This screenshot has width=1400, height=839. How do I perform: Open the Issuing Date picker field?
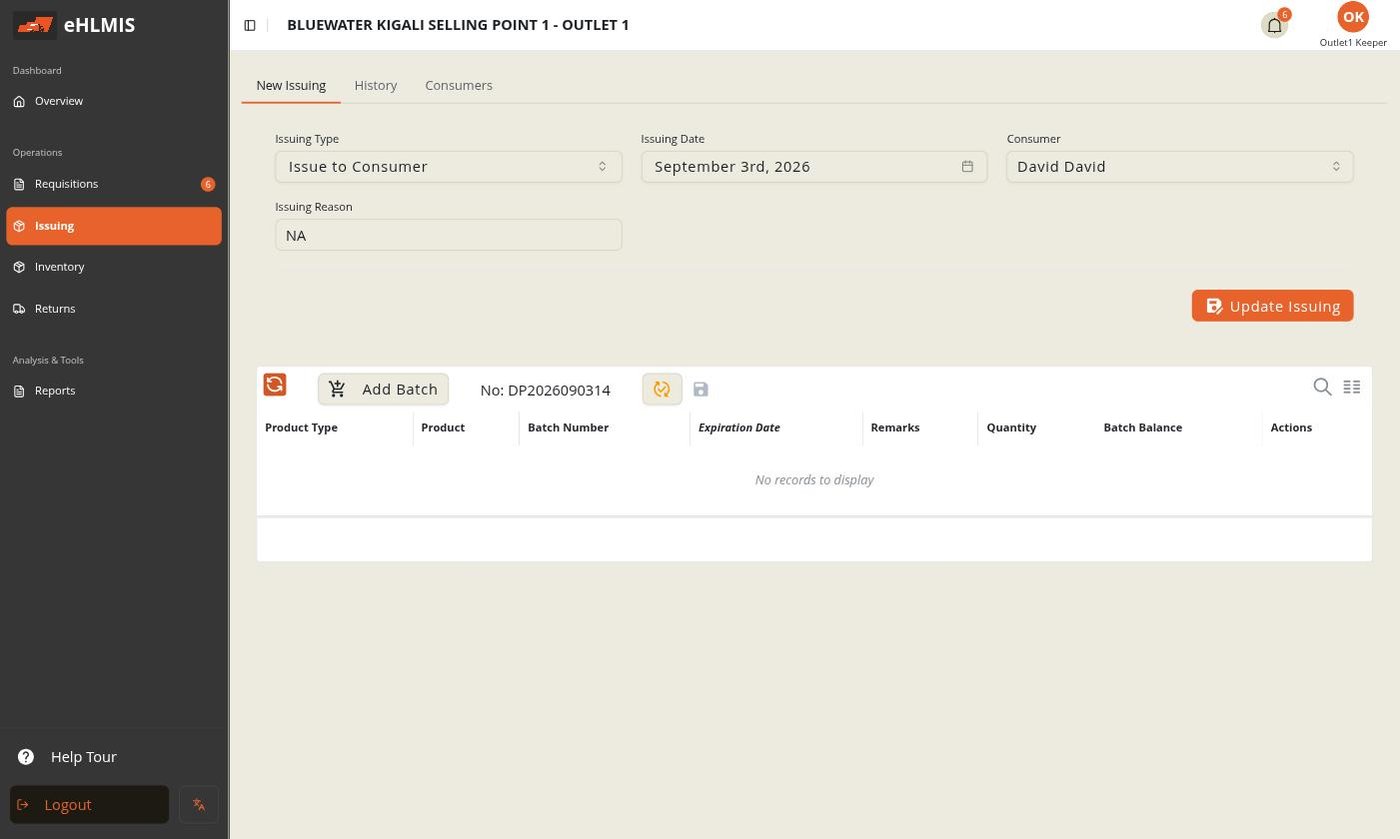point(814,166)
